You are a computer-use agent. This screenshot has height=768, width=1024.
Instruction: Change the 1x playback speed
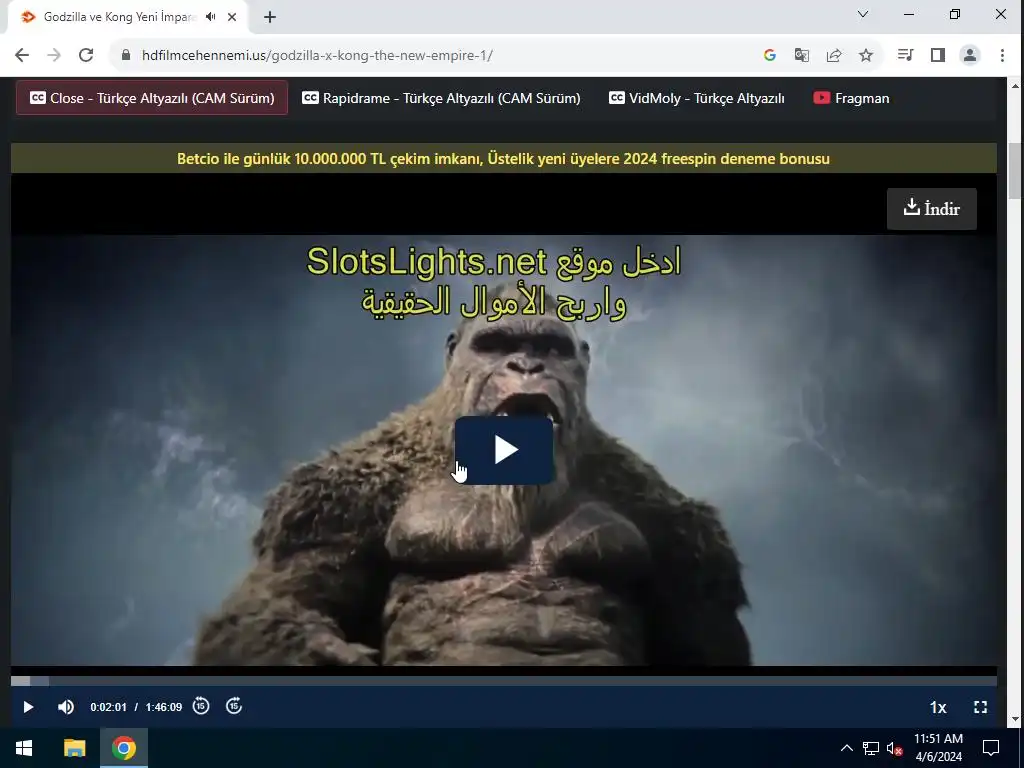click(938, 707)
